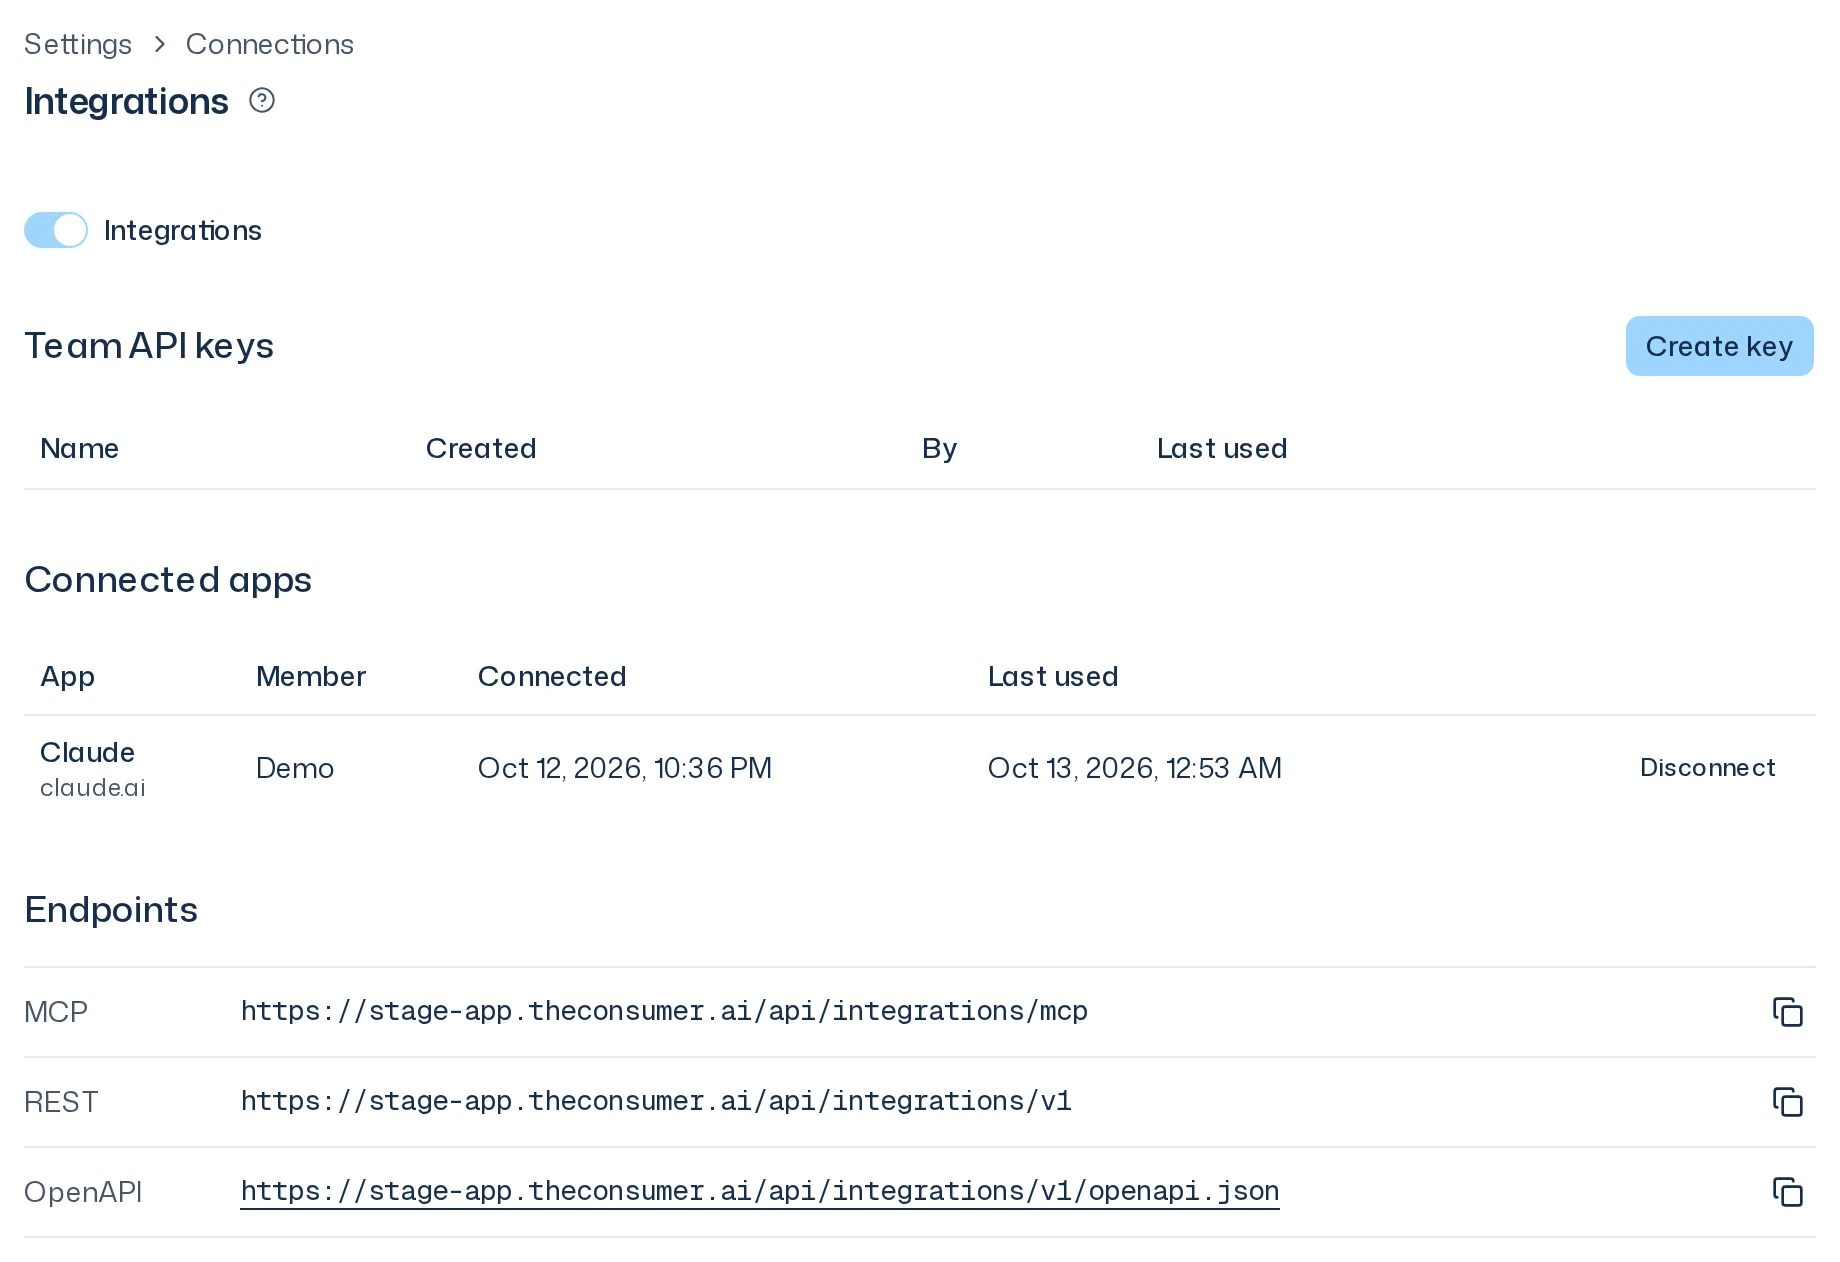The height and width of the screenshot is (1262, 1840).
Task: Click the Endpoints heading
Action: 111,910
